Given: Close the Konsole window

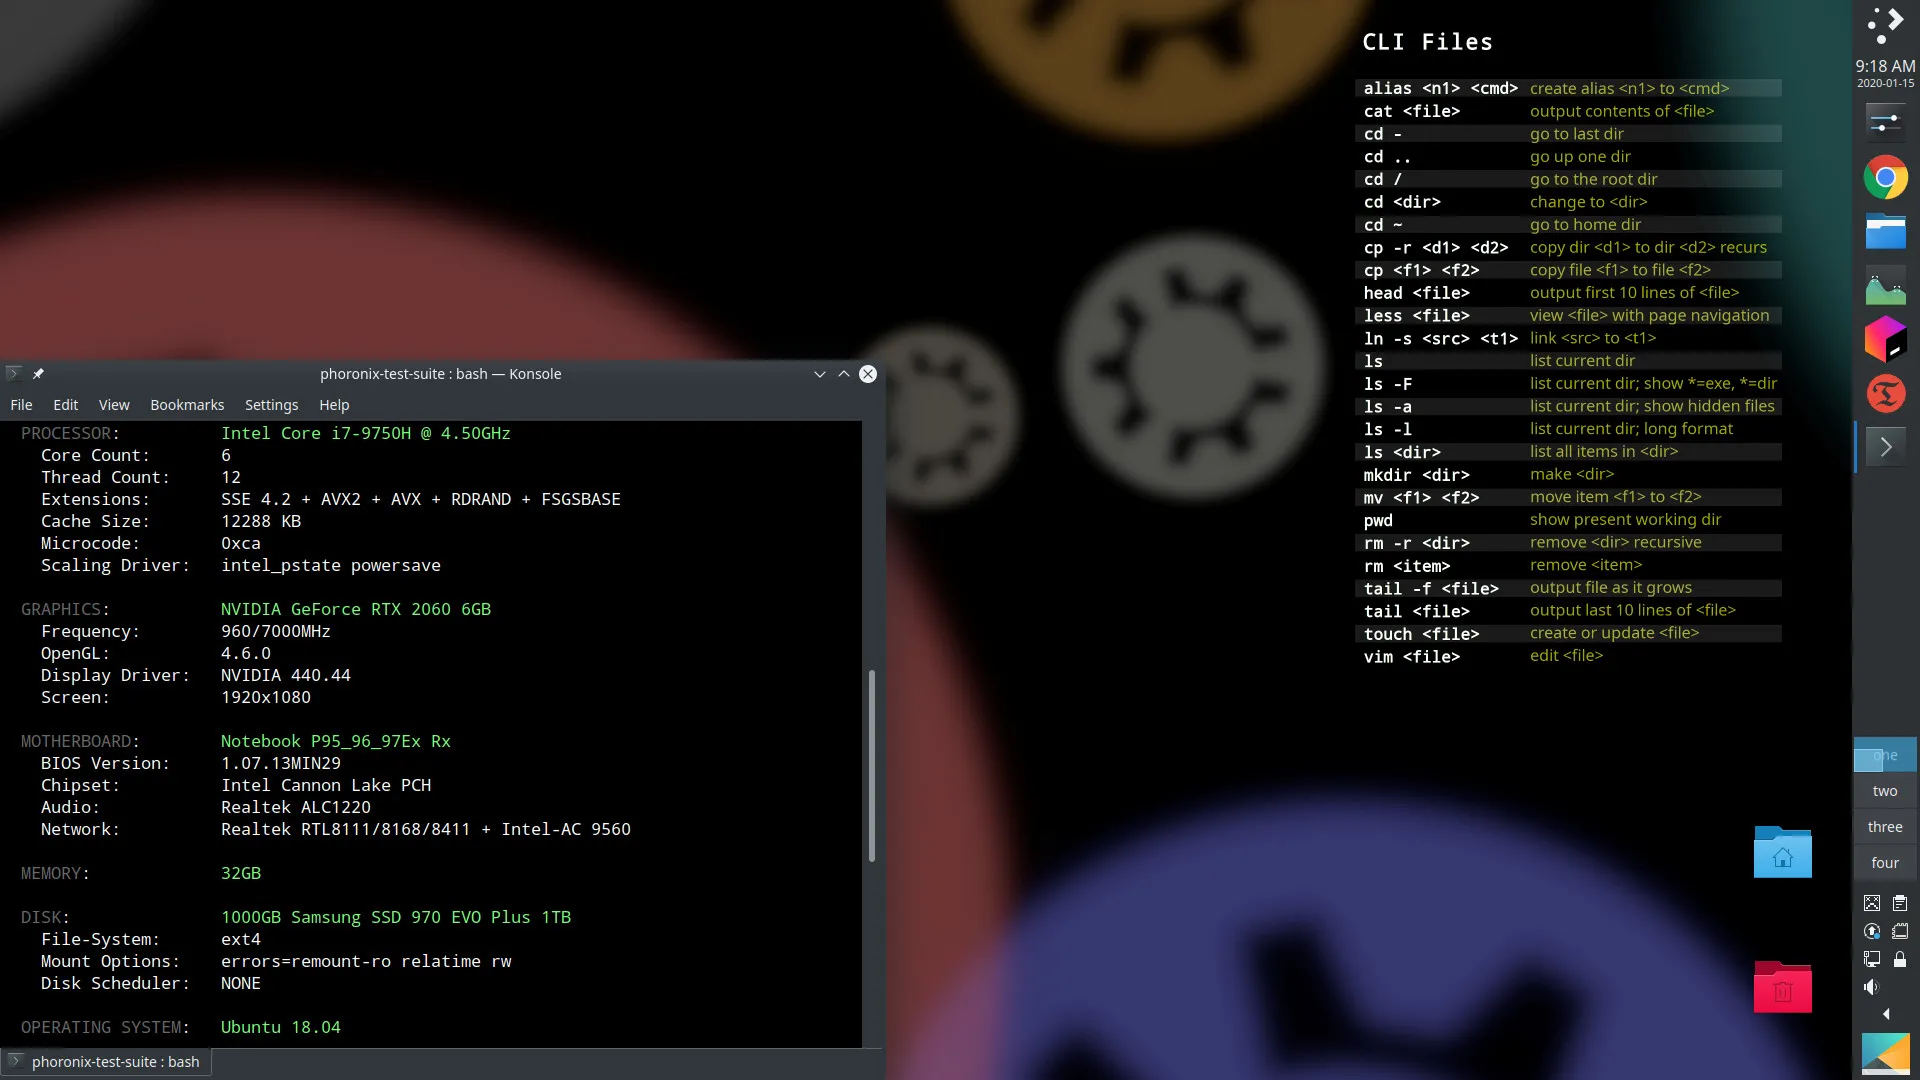Looking at the screenshot, I should click(x=868, y=374).
